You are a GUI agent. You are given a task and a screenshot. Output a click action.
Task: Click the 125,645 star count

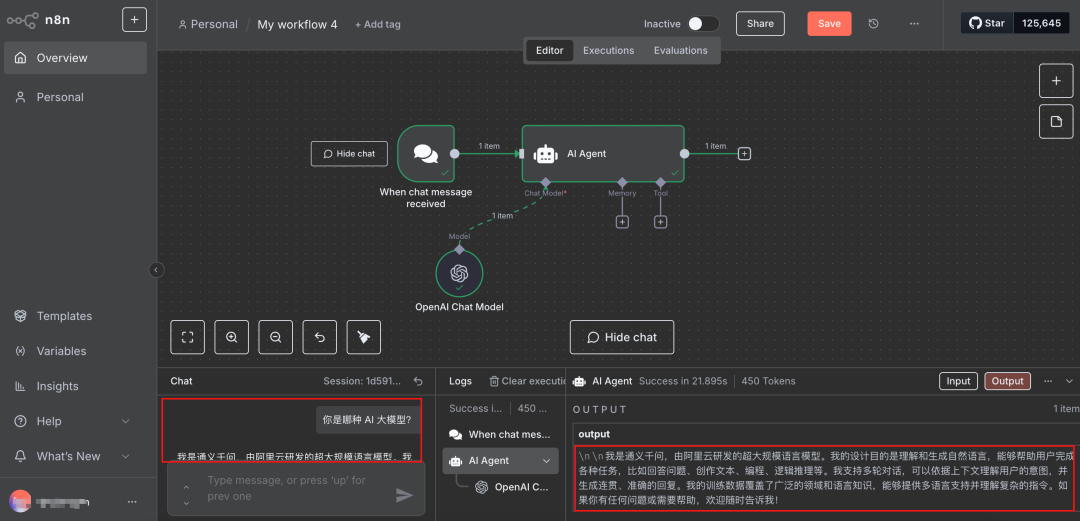pos(1041,23)
